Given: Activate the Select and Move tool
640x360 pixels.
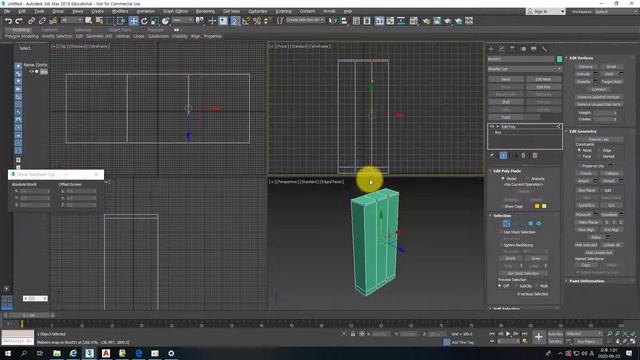Looking at the screenshot, I should point(133,21).
